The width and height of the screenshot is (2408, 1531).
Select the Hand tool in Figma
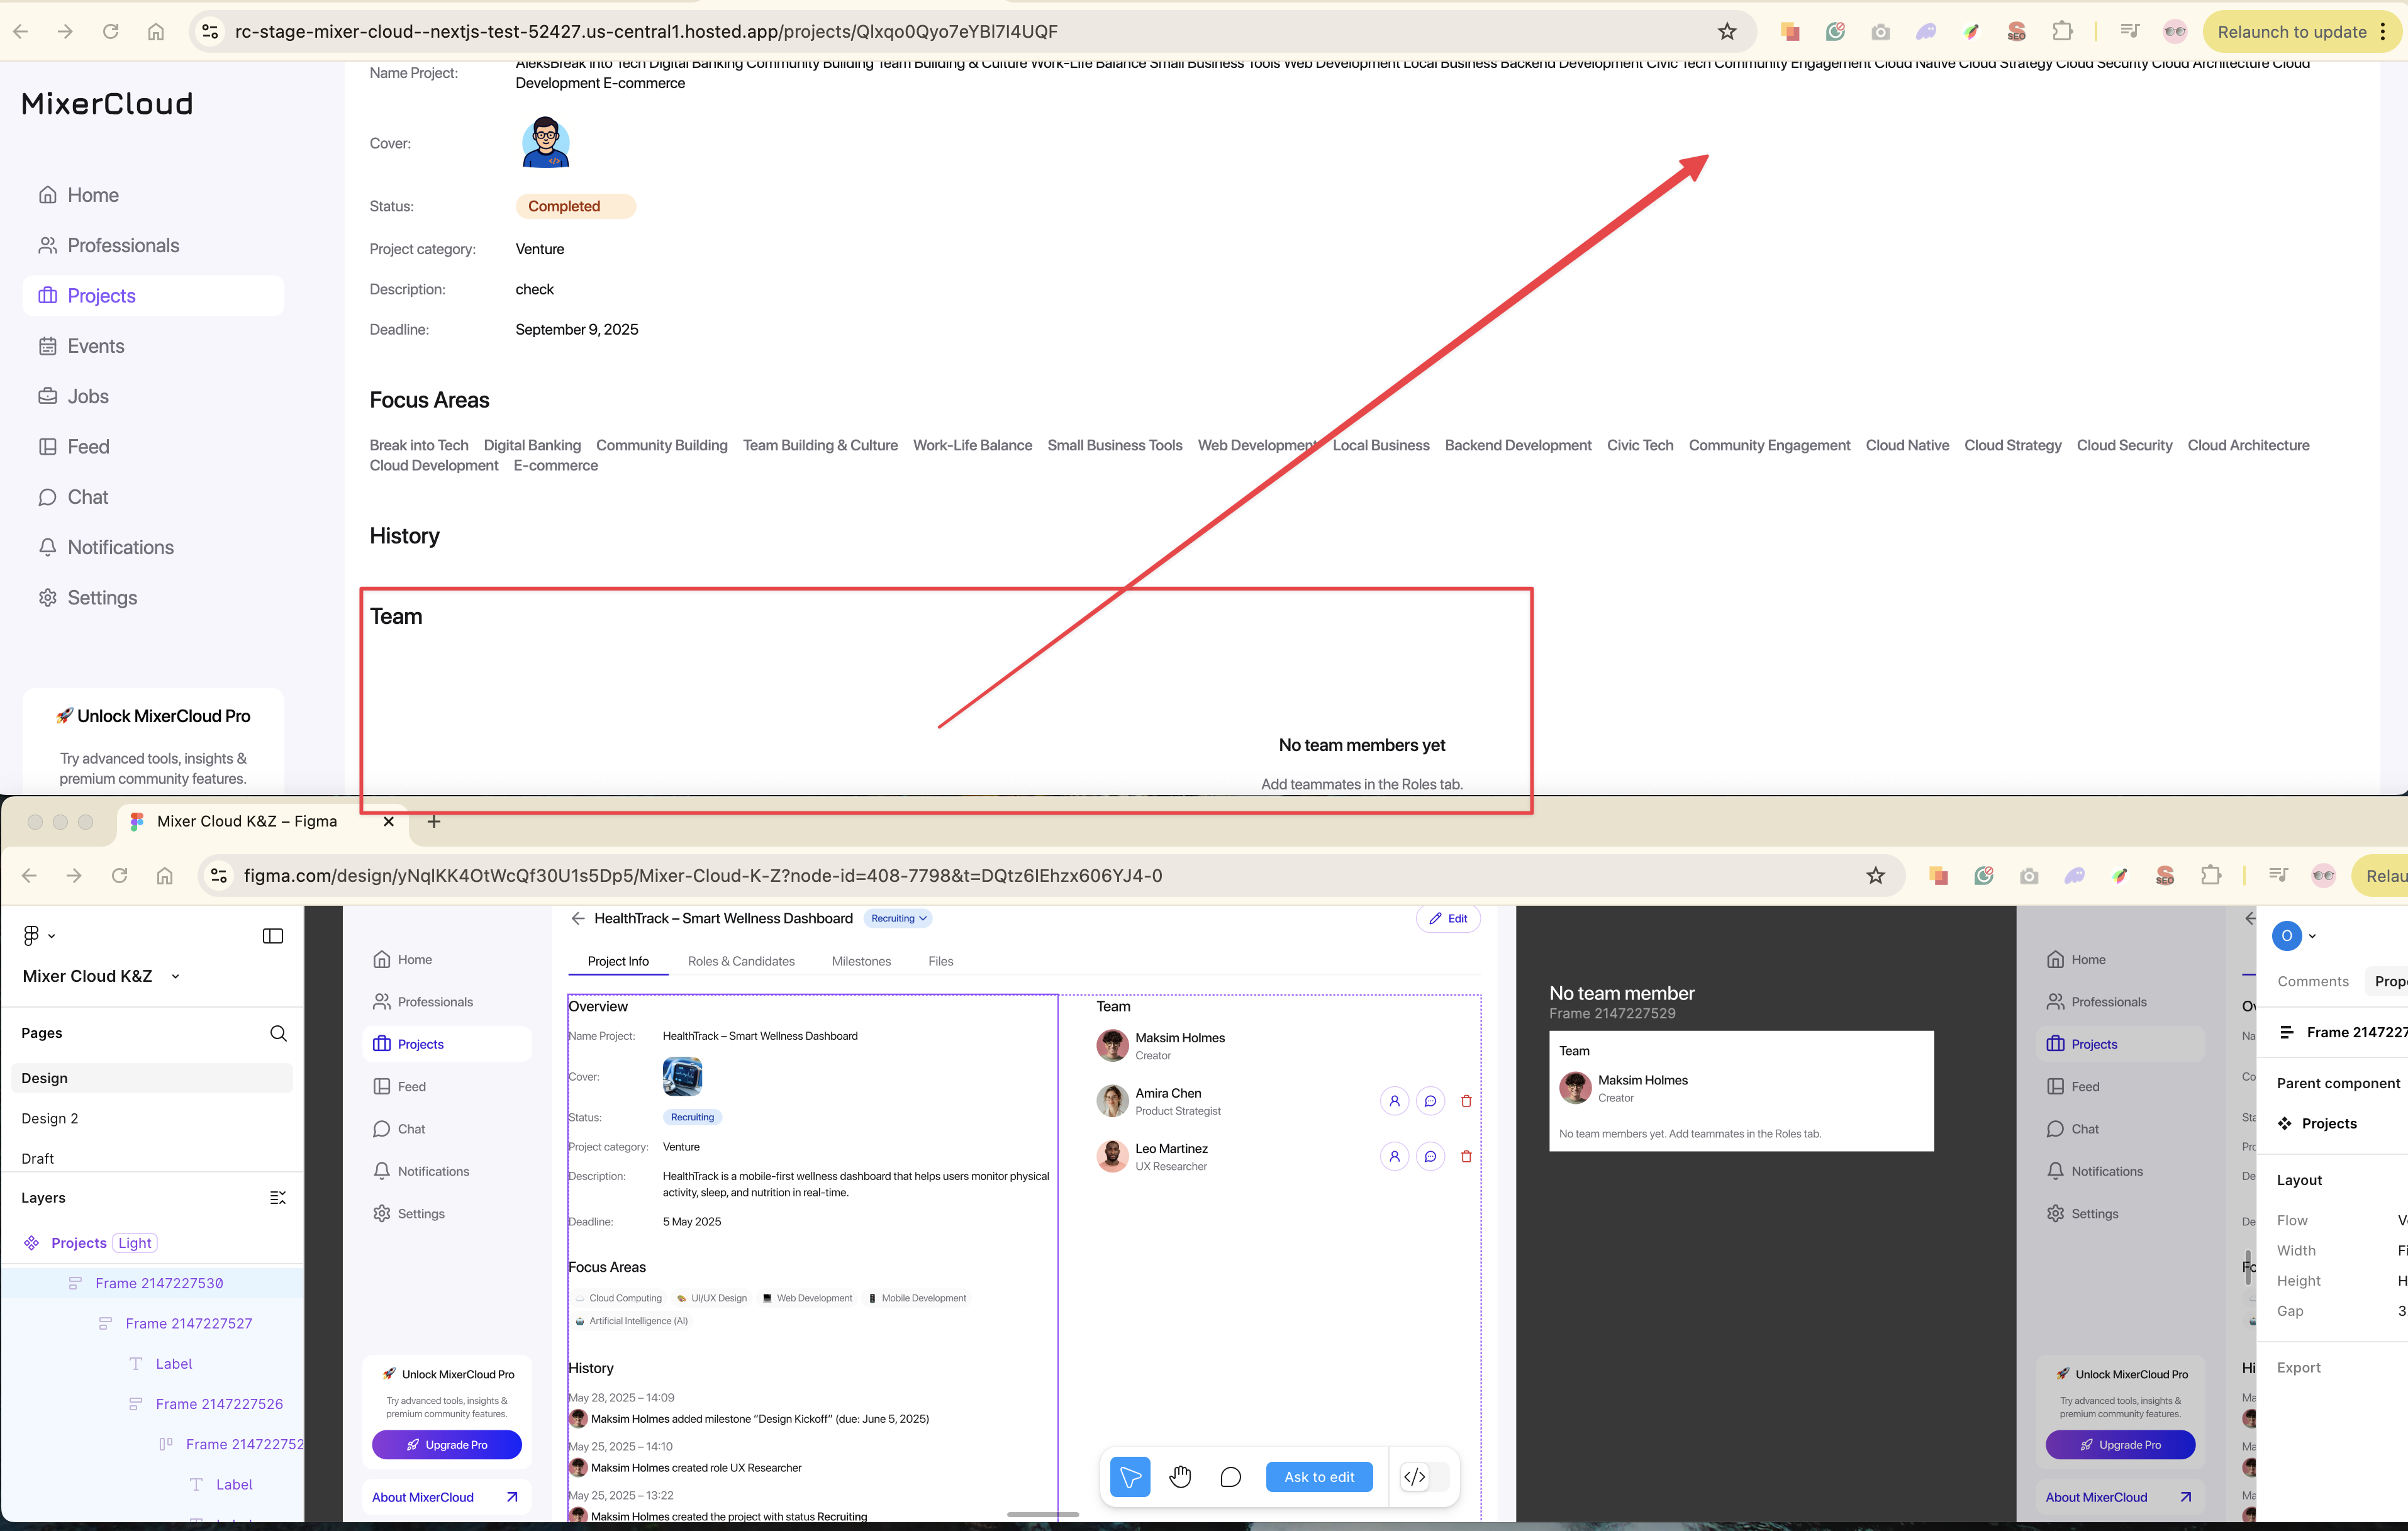[1180, 1477]
